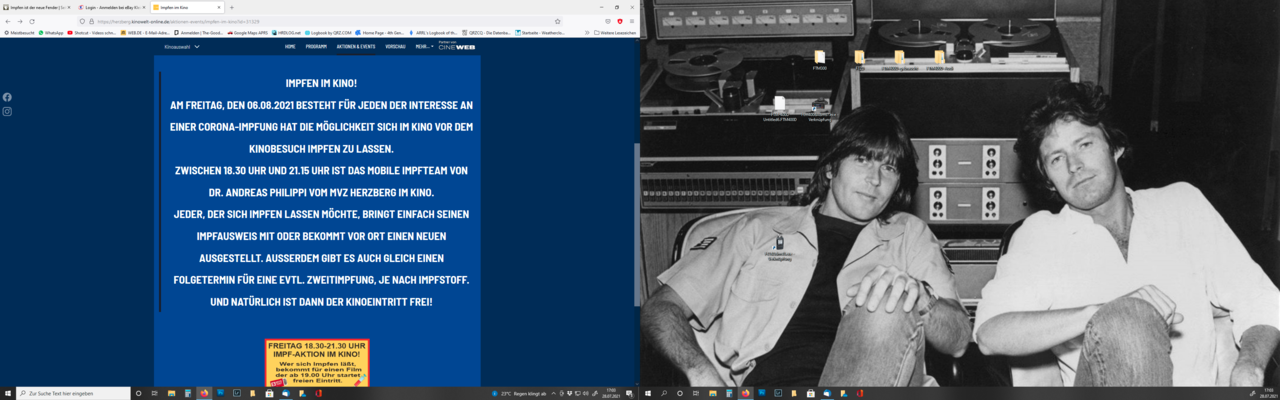Go back with the browser back arrow

tap(8, 20)
